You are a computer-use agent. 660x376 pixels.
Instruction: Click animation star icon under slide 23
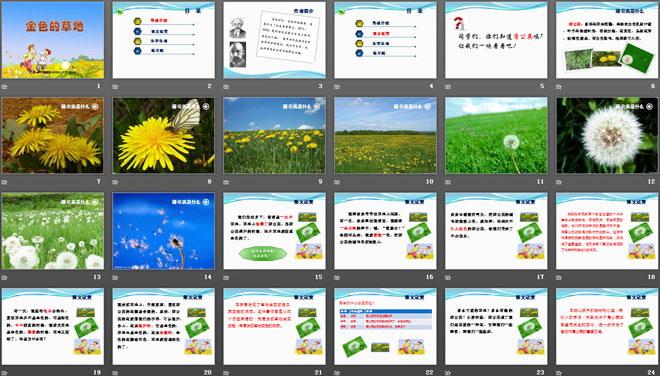click(448, 373)
